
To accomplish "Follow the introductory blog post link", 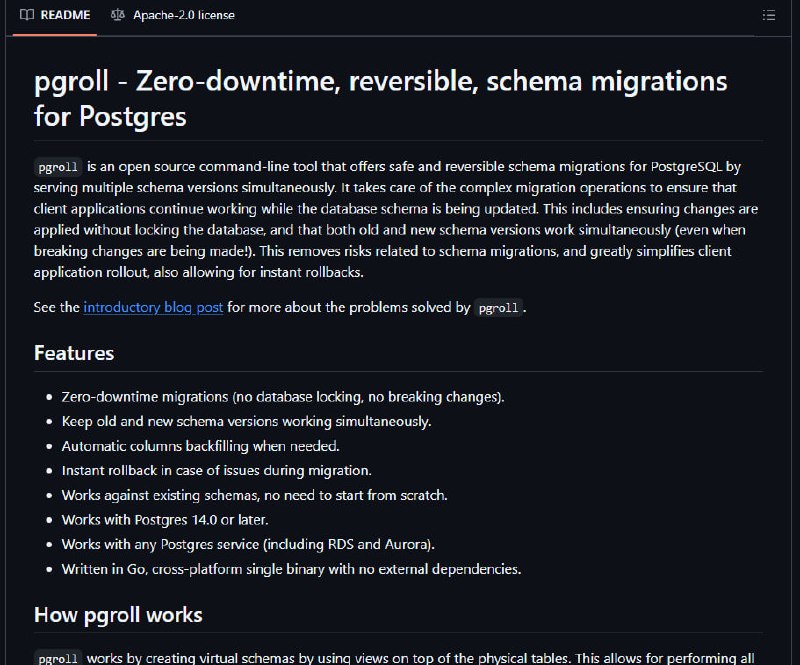I will click(153, 307).
